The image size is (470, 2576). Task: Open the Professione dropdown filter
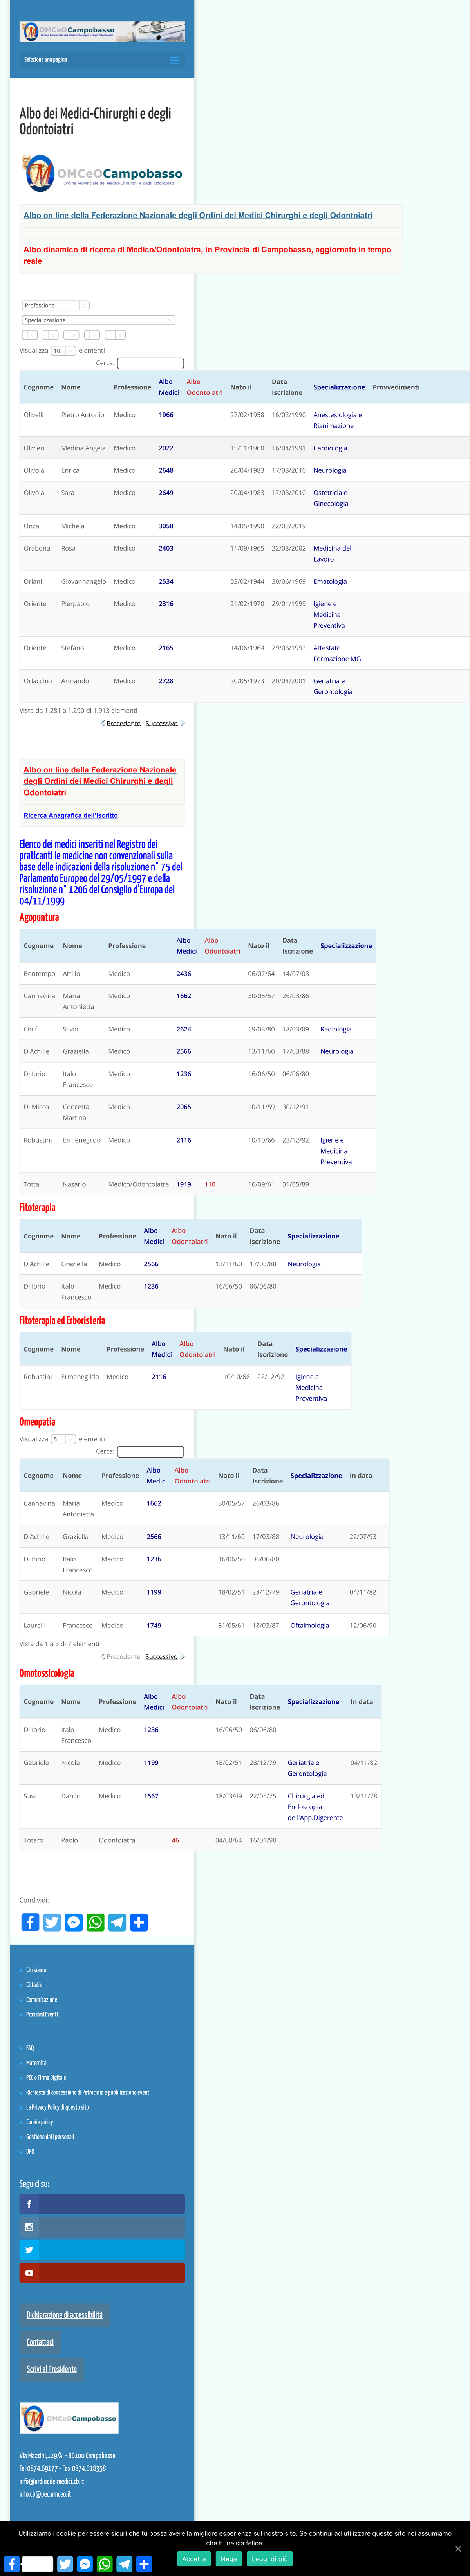tap(56, 305)
